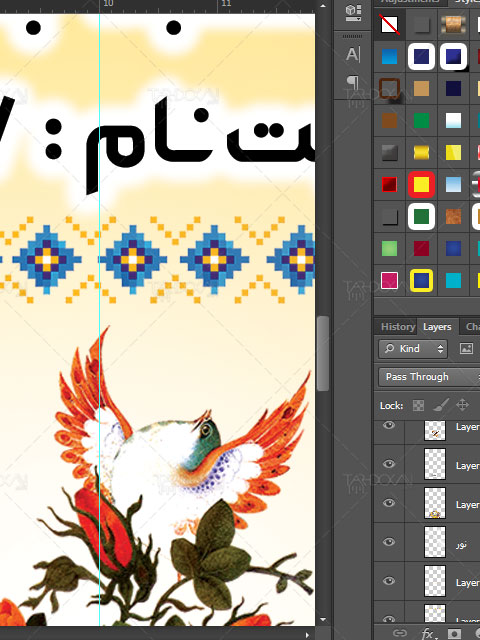Apply the sky blue gradient style
Screen dimensions: 480x640
click(x=453, y=184)
